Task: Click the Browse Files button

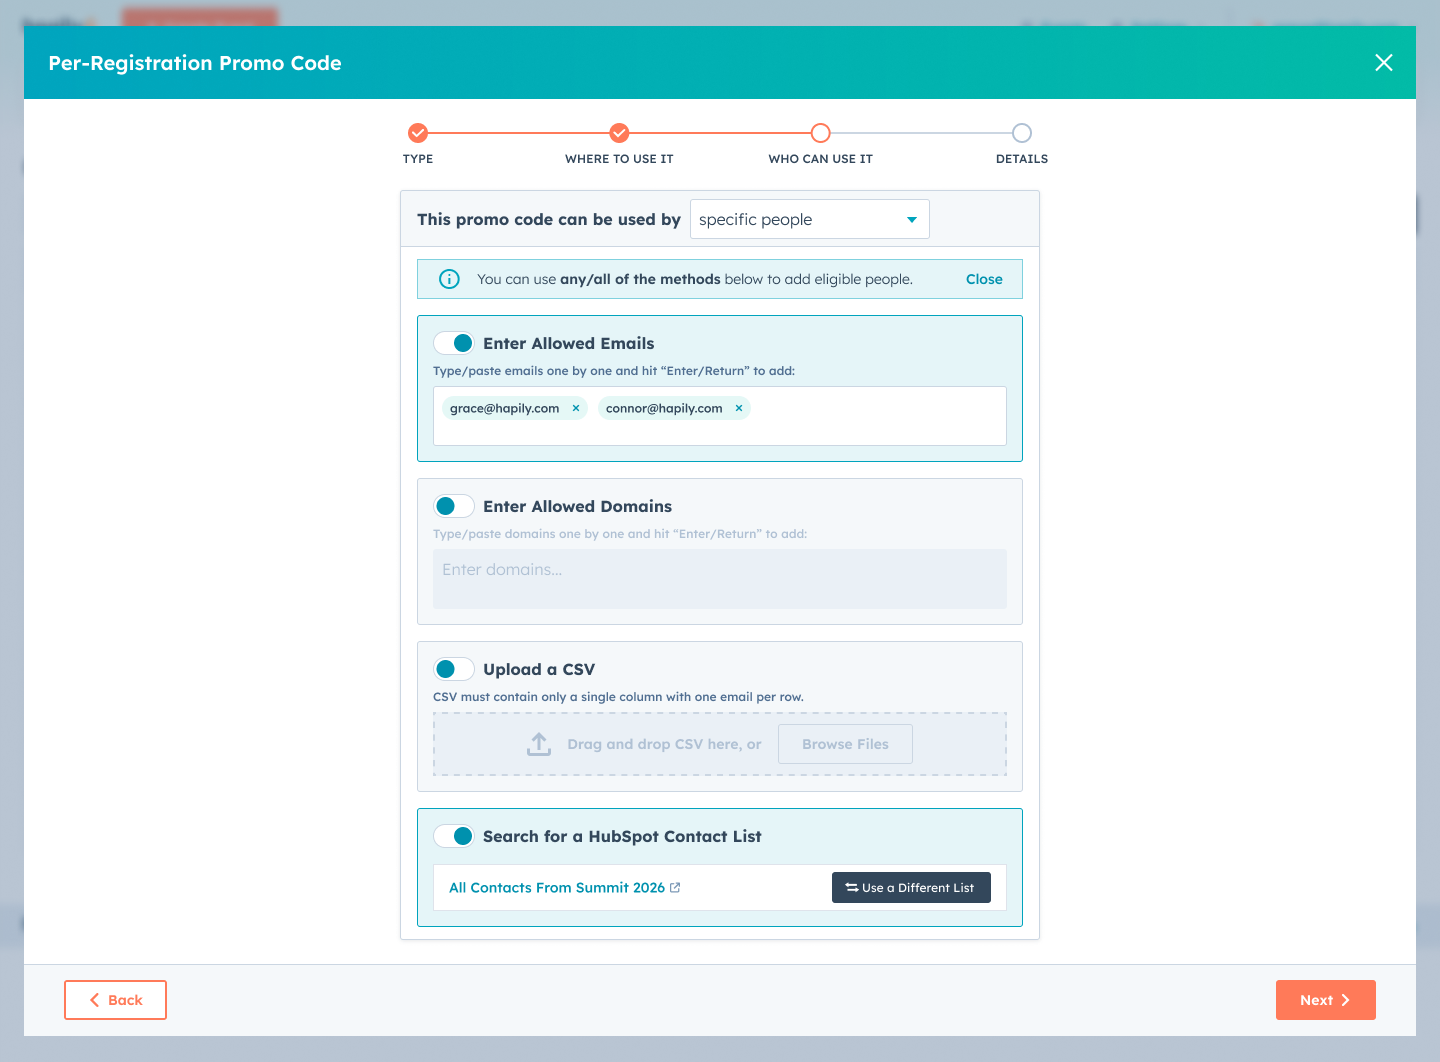Action: pos(845,744)
